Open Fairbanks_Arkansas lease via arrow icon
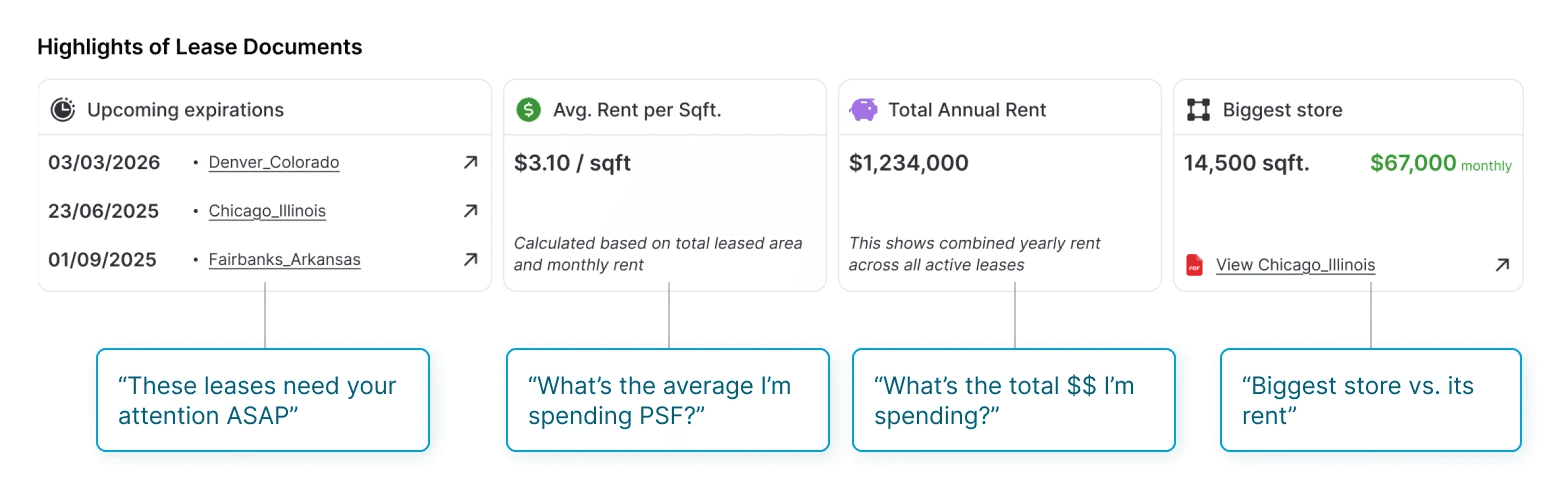The height and width of the screenshot is (493, 1562). tap(470, 259)
